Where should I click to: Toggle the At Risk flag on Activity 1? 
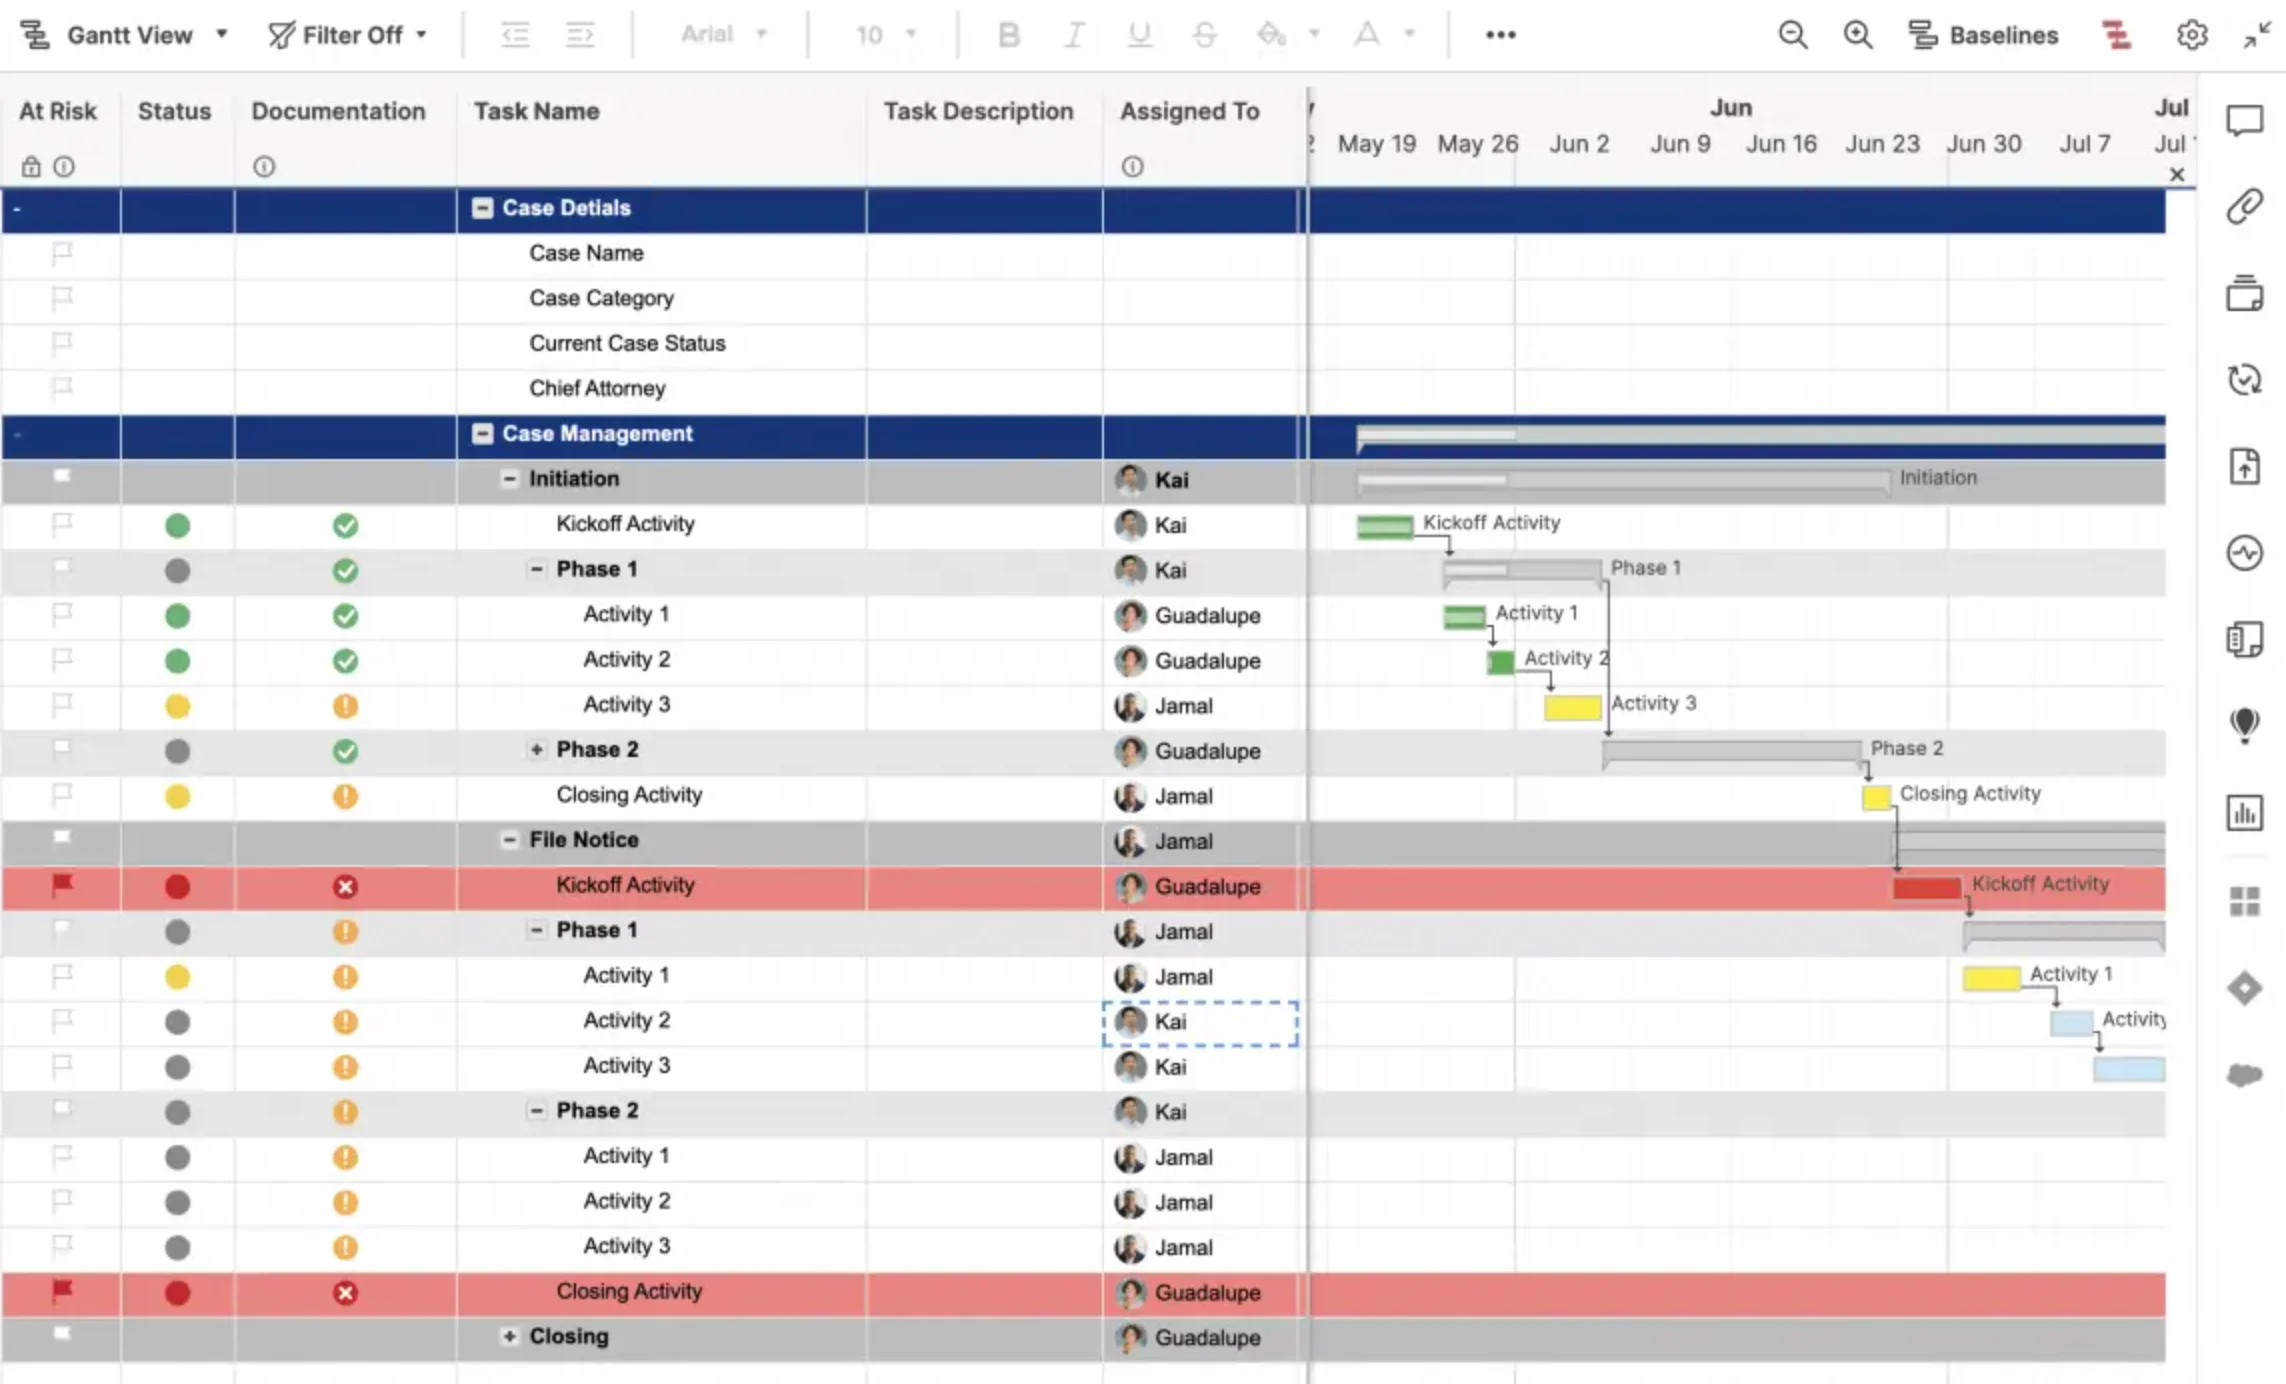[x=60, y=614]
